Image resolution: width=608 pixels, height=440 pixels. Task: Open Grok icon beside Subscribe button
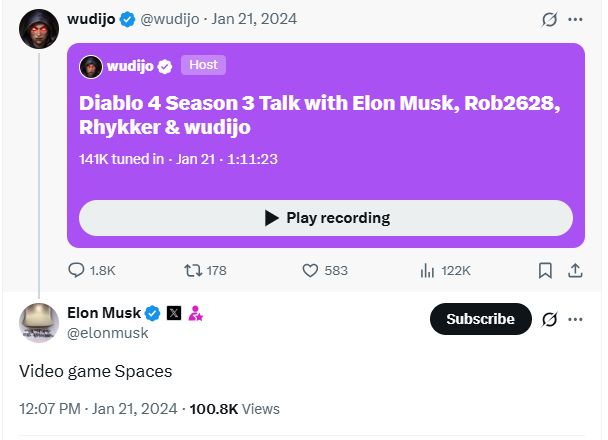tap(548, 319)
